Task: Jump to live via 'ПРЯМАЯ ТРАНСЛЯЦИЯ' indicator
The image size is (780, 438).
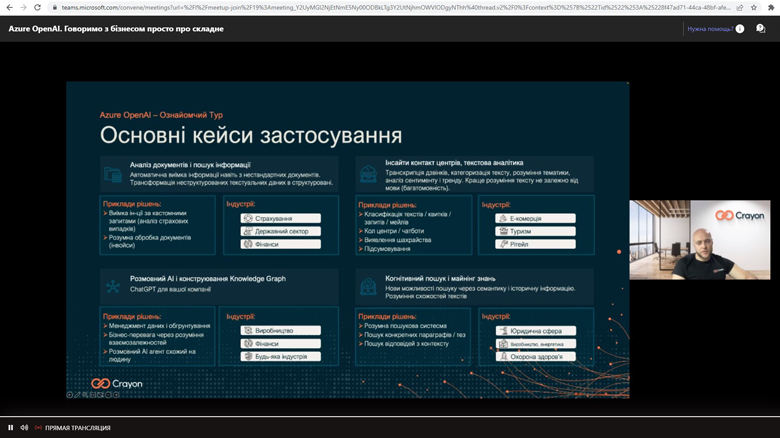Action: coord(73,428)
